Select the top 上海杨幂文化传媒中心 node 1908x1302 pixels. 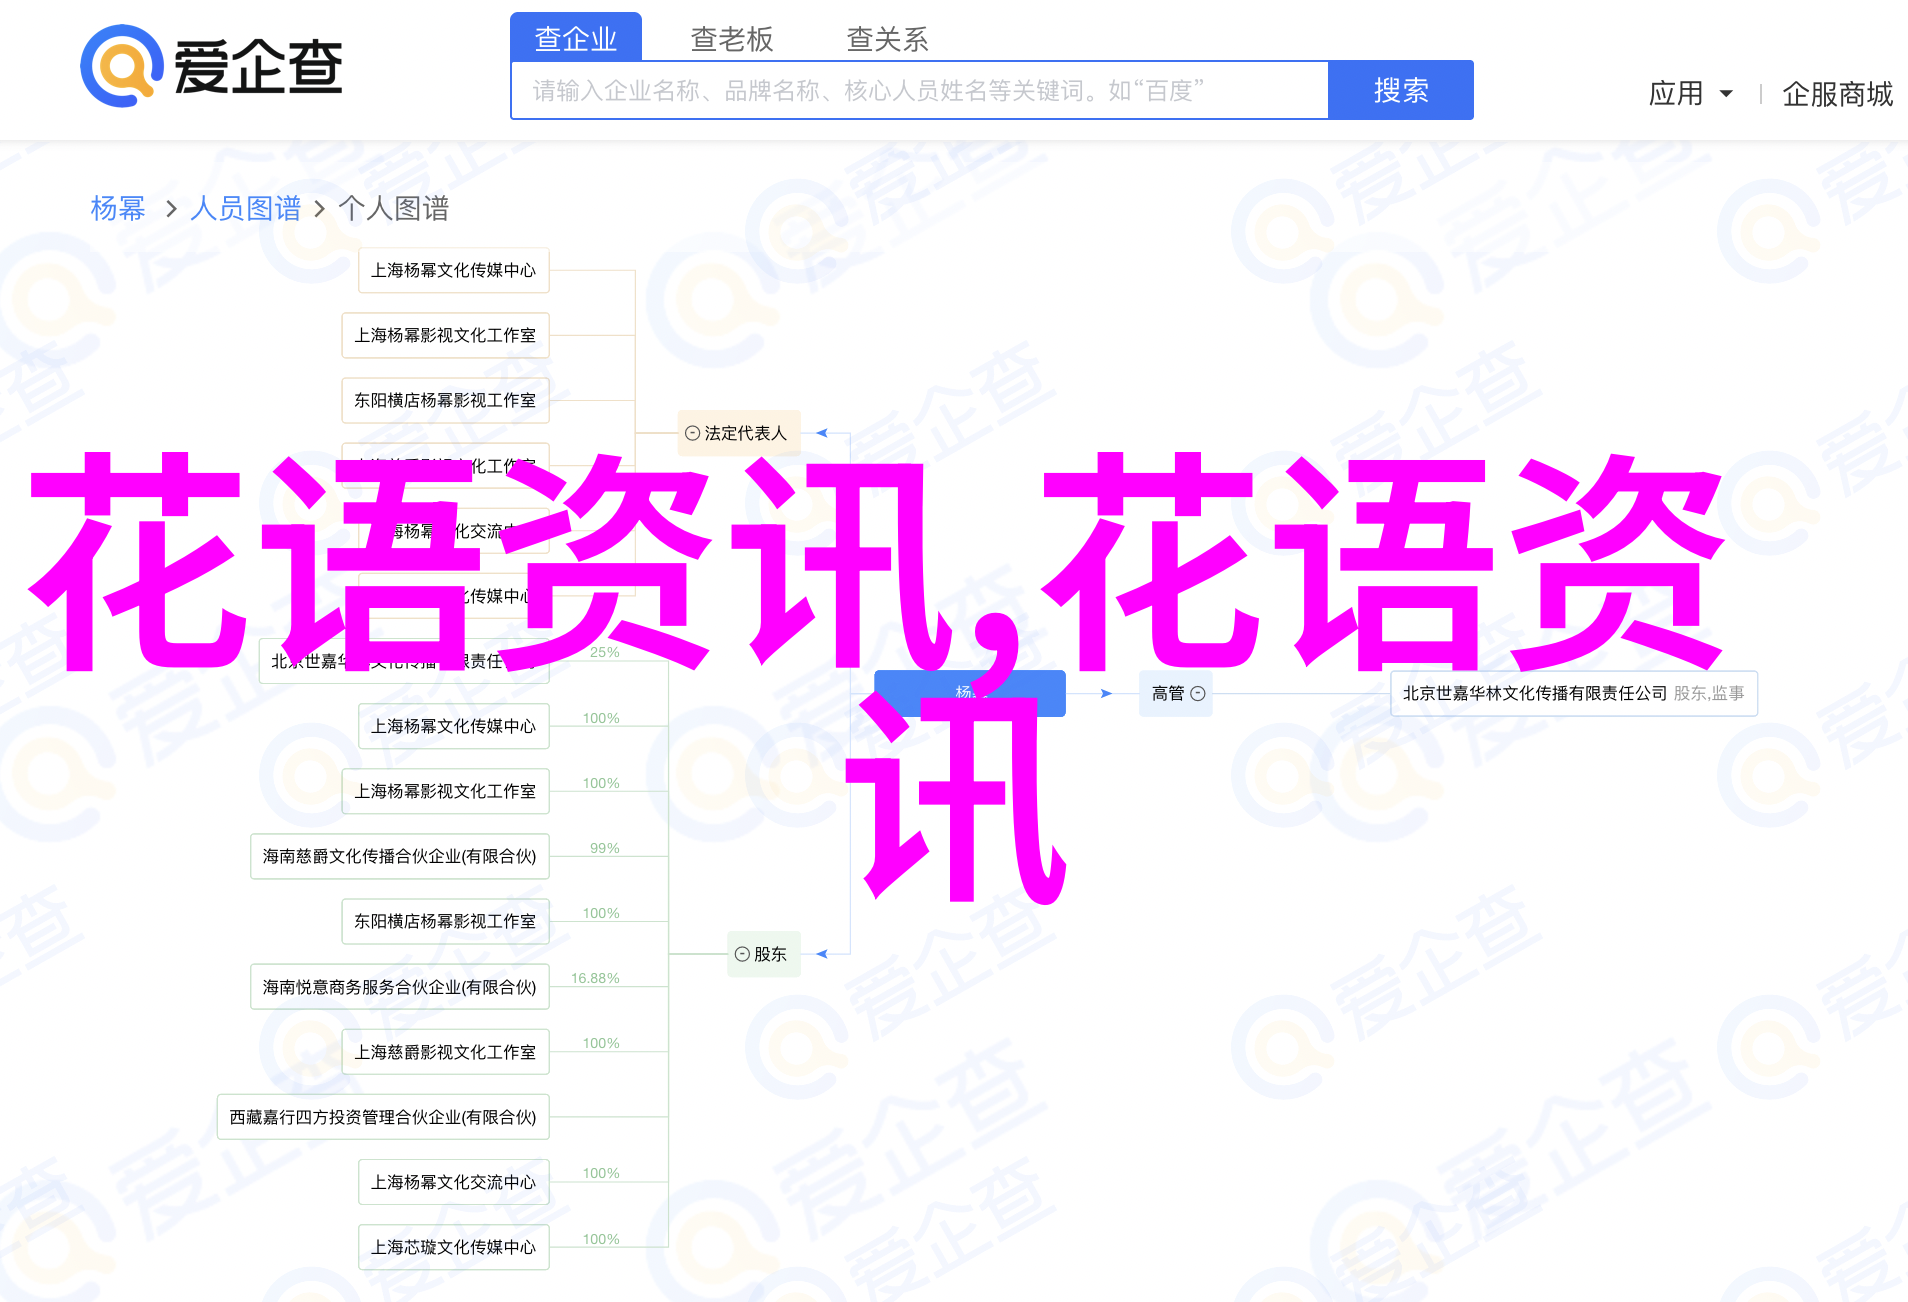click(454, 270)
